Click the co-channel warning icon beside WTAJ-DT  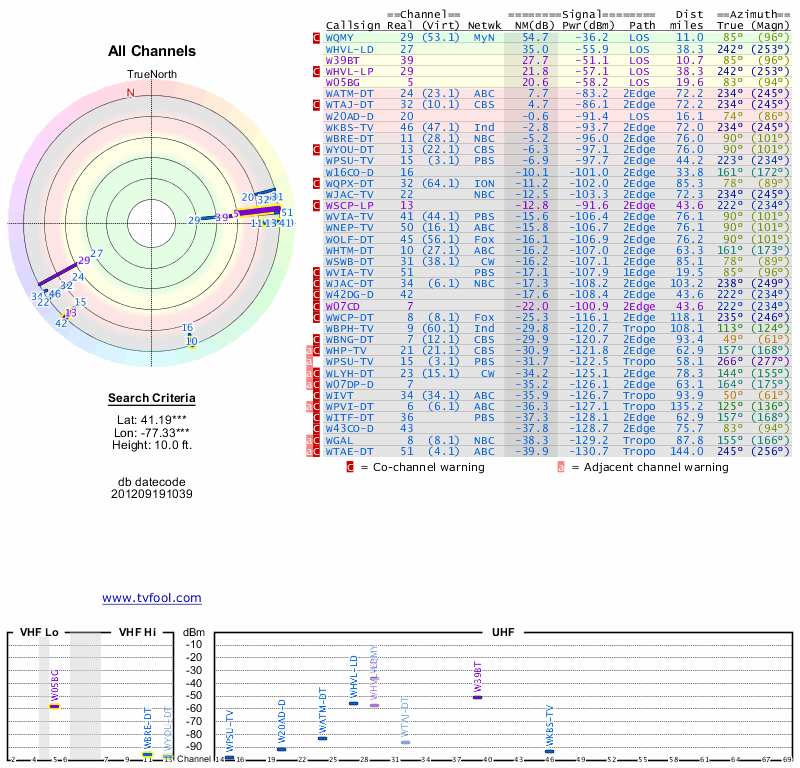tap(317, 105)
